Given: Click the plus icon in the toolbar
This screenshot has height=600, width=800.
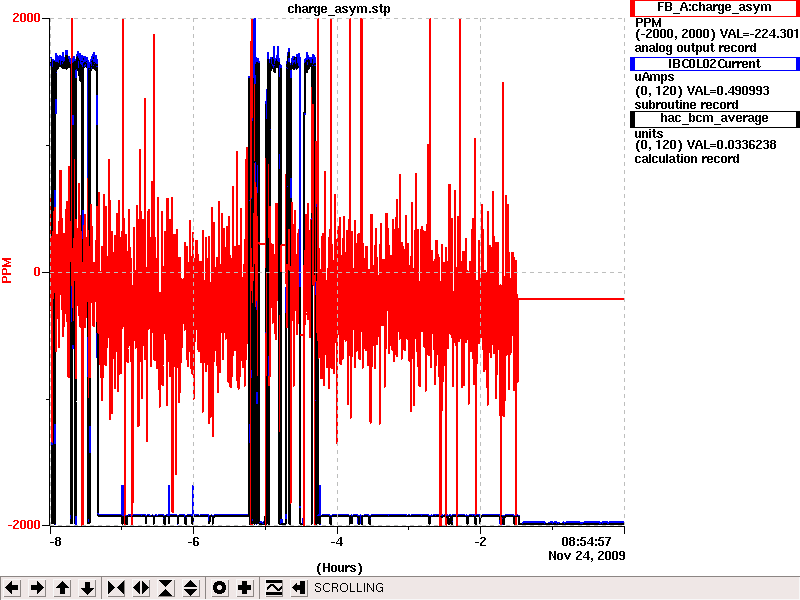Looking at the screenshot, I should point(244,588).
